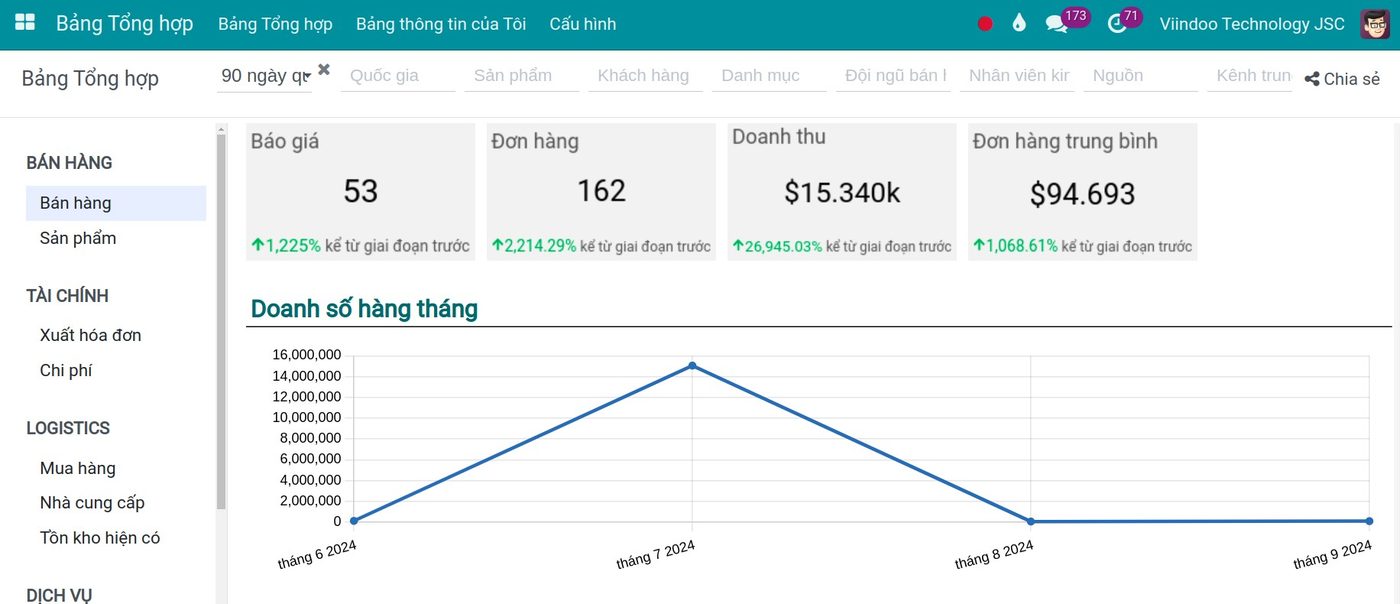Viewport: 1400px width, 604px height.
Task: Open the Danh mục filter
Action: (770, 76)
